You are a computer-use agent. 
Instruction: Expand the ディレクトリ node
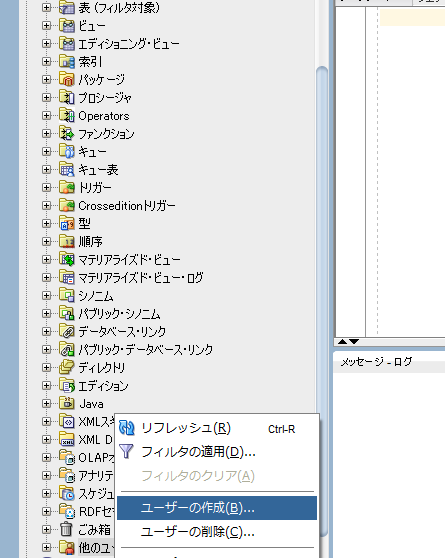[x=46, y=368]
